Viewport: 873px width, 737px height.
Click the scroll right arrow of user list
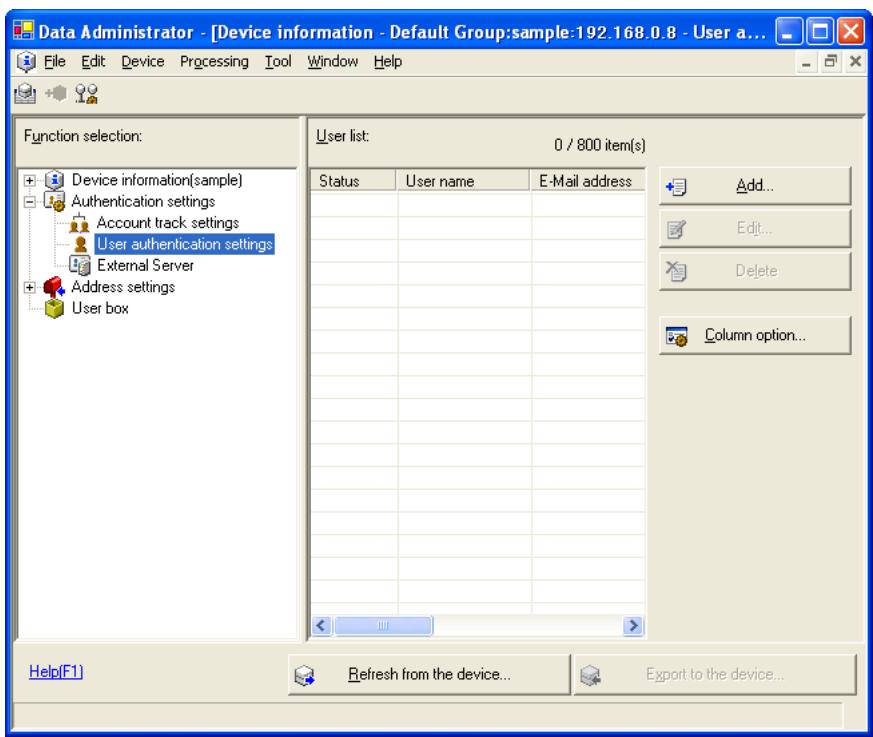[633, 626]
